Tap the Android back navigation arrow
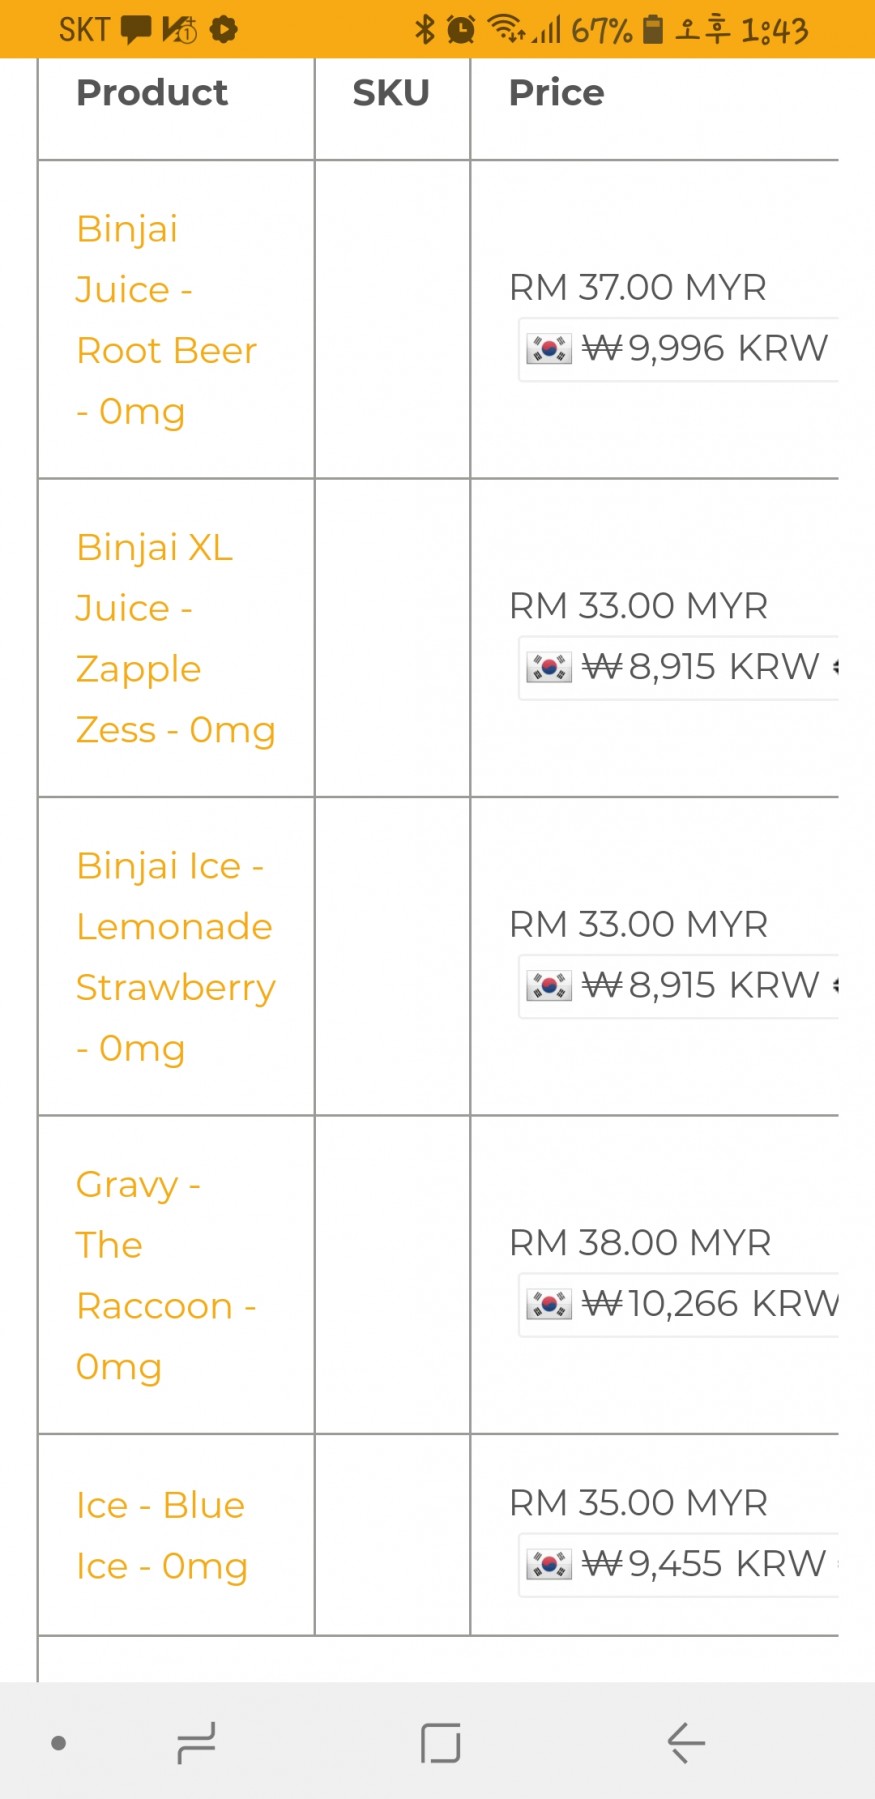This screenshot has height=1799, width=875. pos(686,1743)
